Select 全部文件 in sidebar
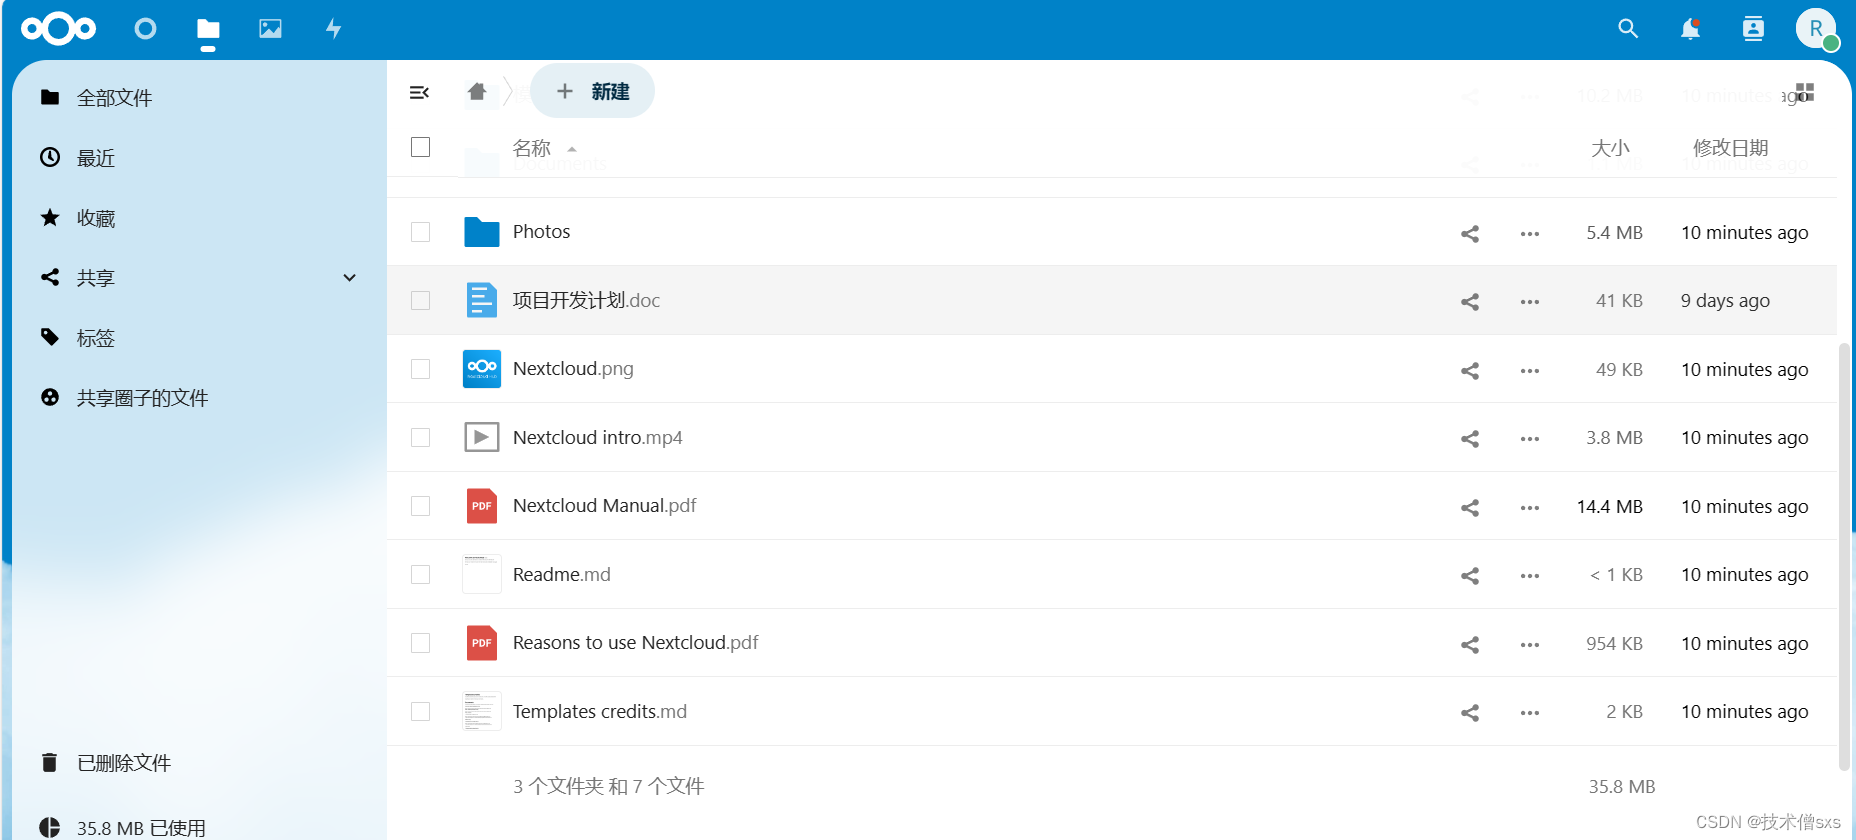The width and height of the screenshot is (1856, 840). click(114, 98)
